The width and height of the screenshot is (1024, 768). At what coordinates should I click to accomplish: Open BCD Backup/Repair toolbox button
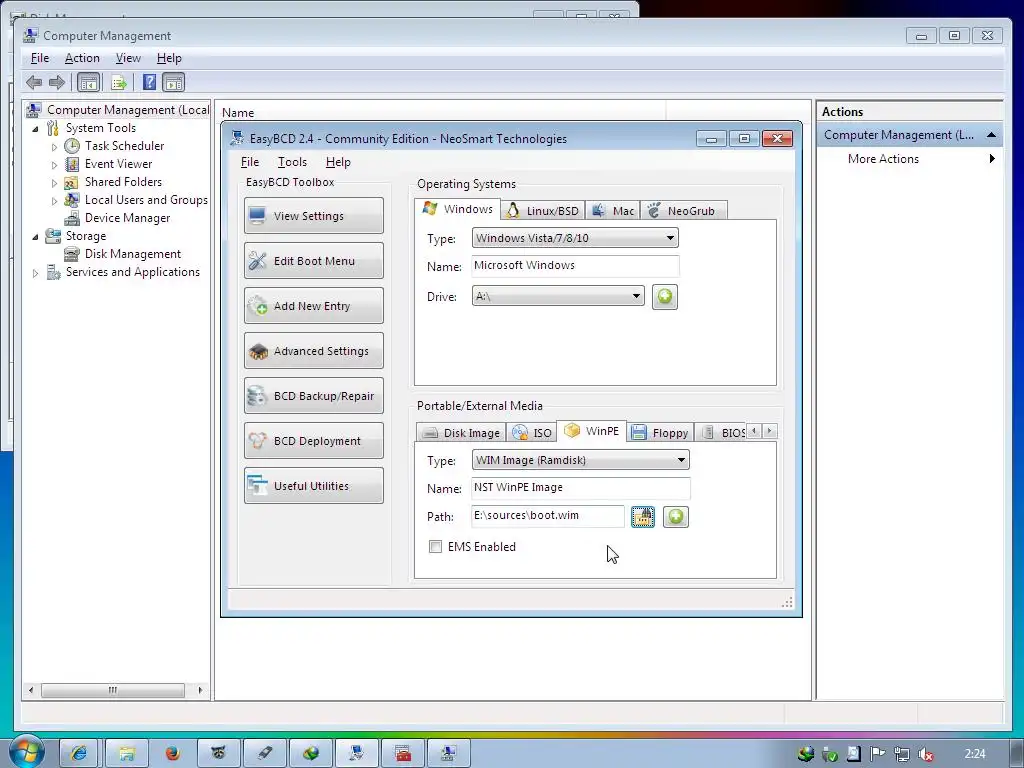click(313, 396)
